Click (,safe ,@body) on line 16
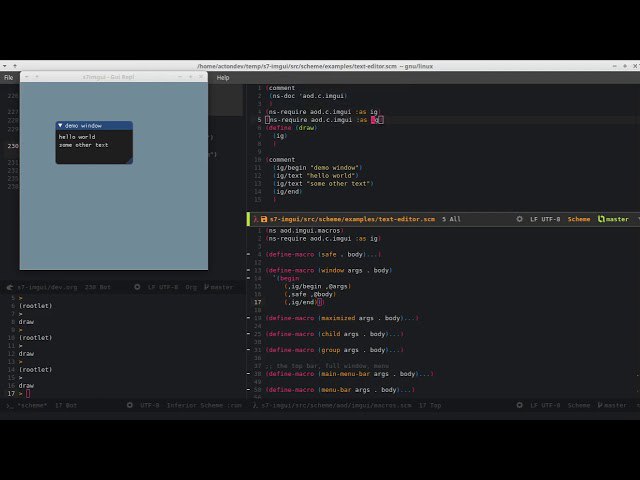Screen dimensions: 640x480 tap(310, 294)
